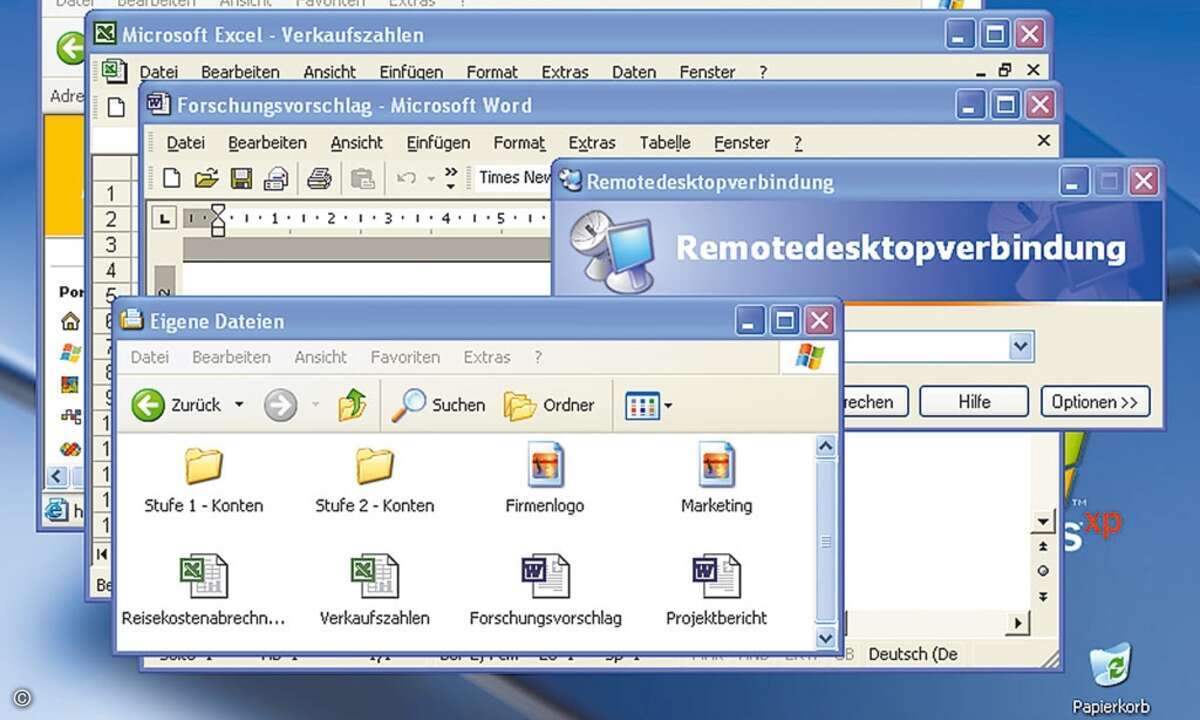Click the Deutsch (De language status in Word
This screenshot has width=1200, height=720.
point(913,654)
